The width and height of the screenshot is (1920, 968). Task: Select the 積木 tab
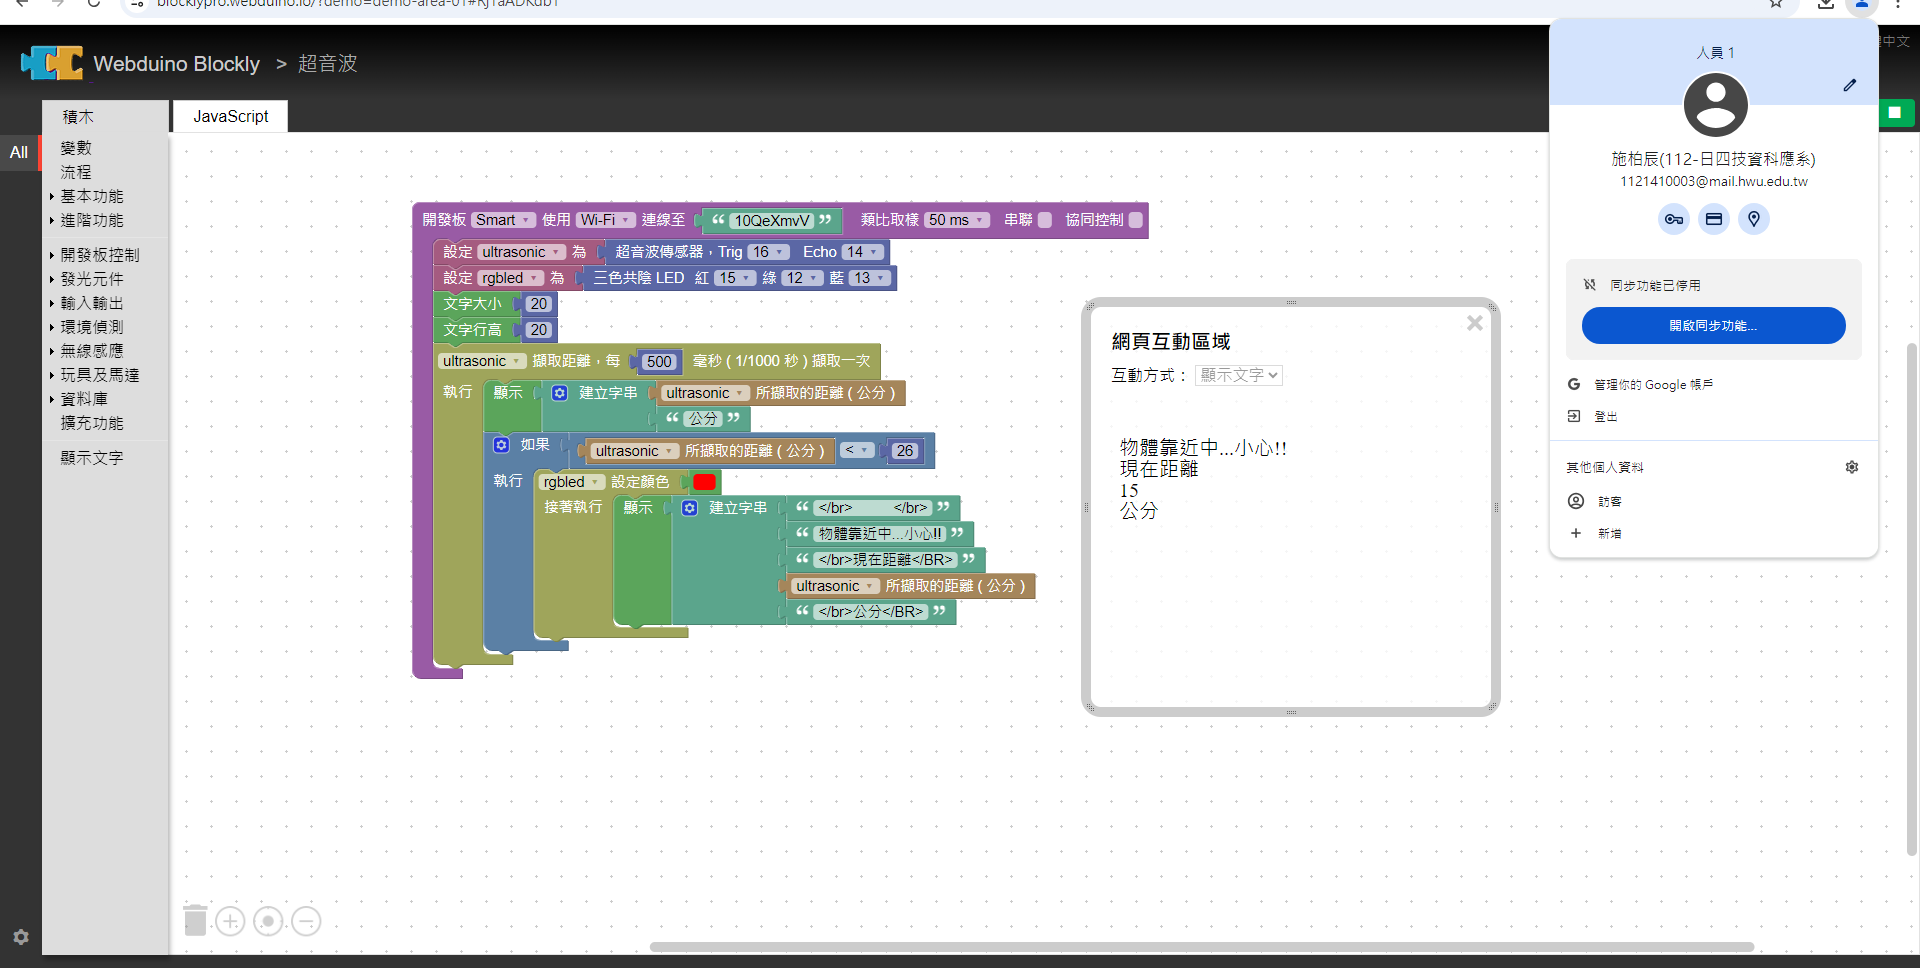tap(78, 117)
